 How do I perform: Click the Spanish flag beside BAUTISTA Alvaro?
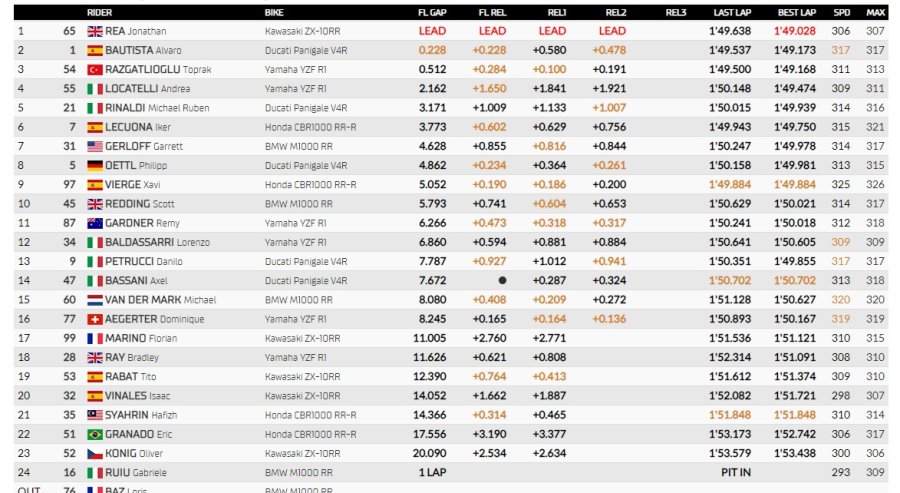pos(95,51)
